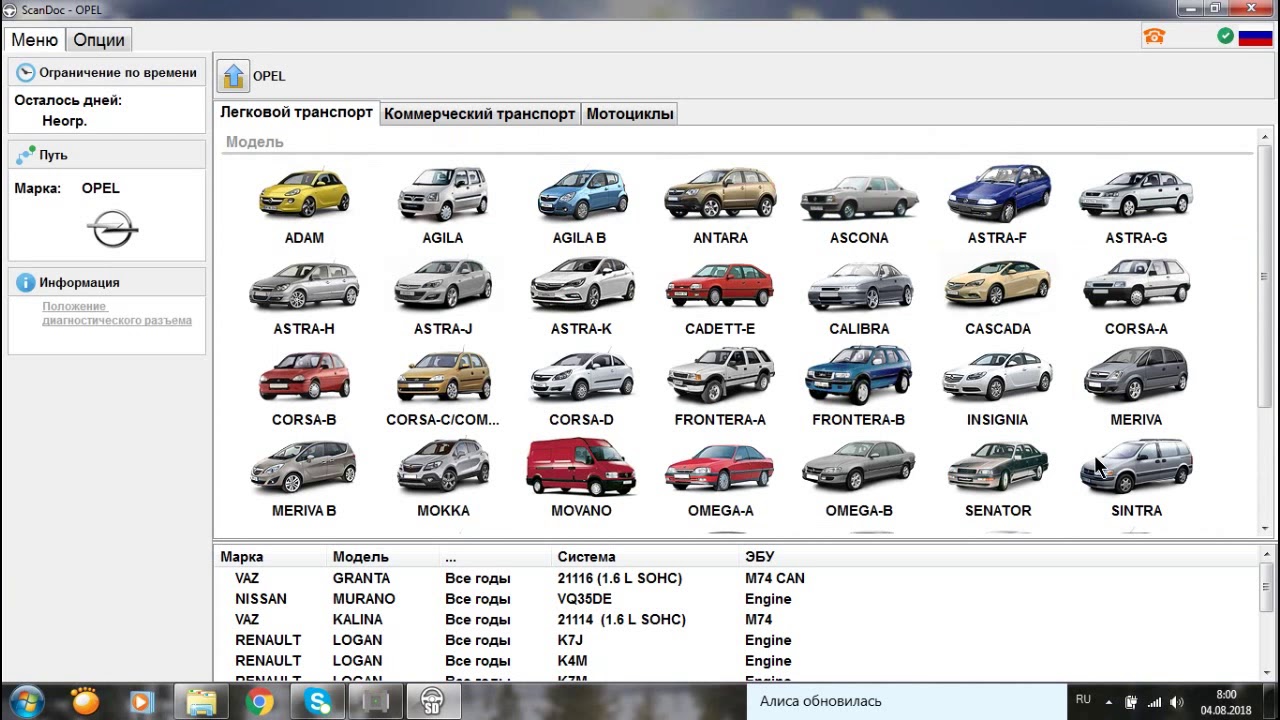The image size is (1280, 720).
Task: Open File Explorer from the taskbar
Action: pyautogui.click(x=201, y=702)
